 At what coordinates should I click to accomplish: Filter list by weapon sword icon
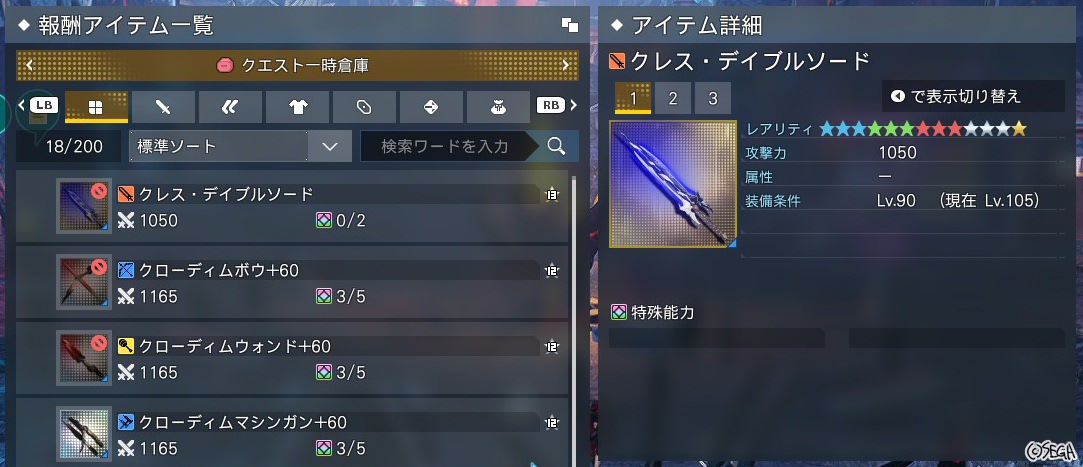[163, 107]
